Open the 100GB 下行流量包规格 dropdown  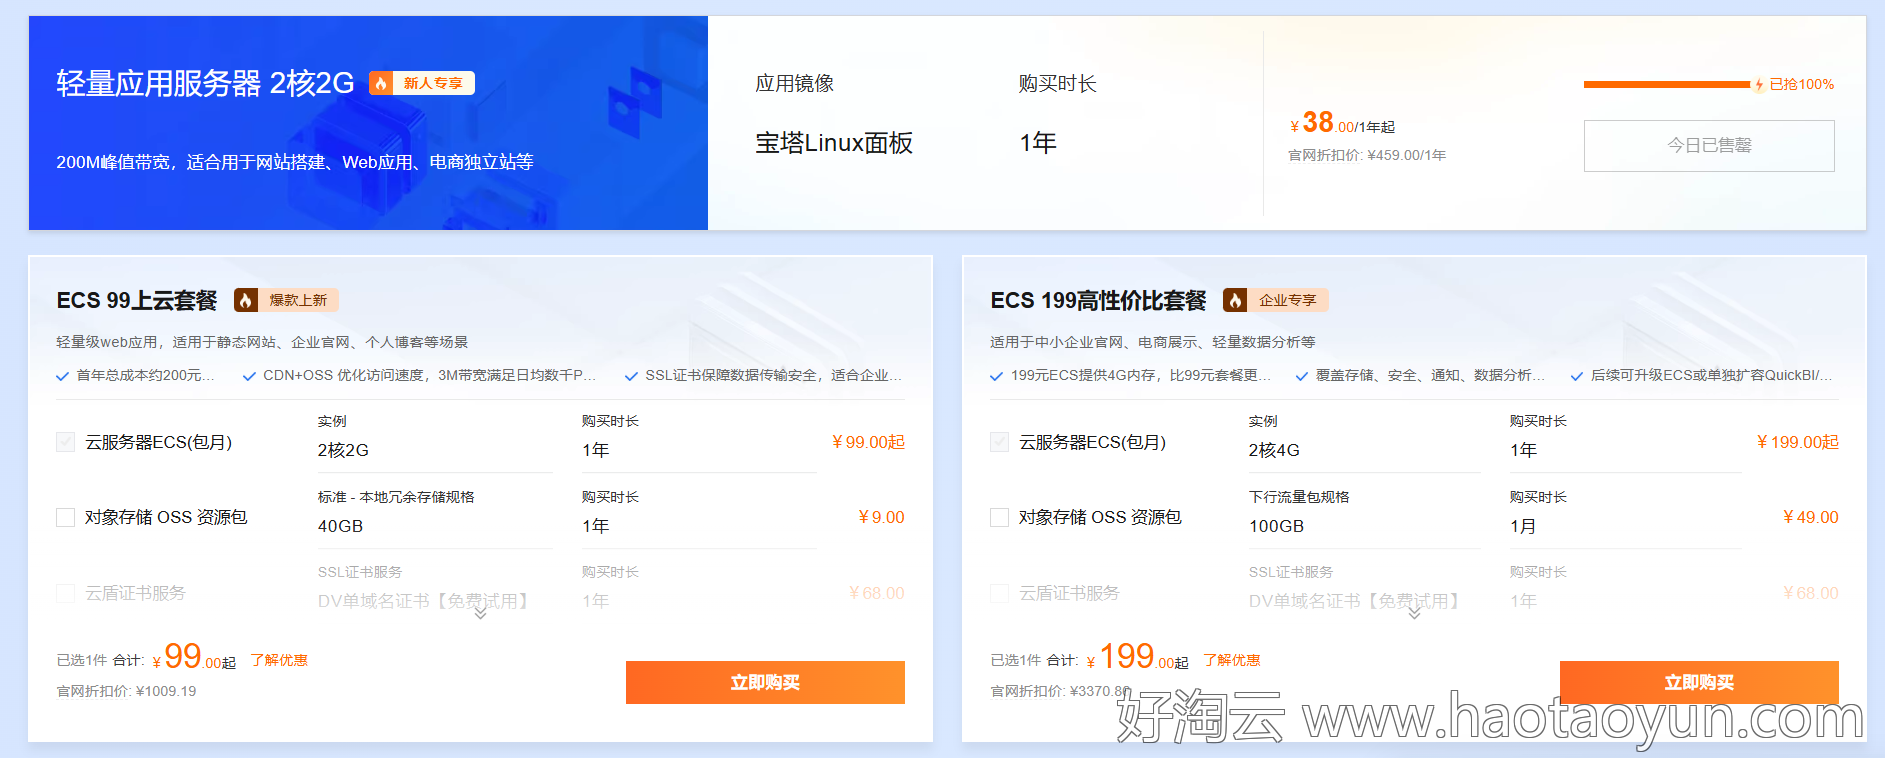pyautogui.click(x=1364, y=526)
